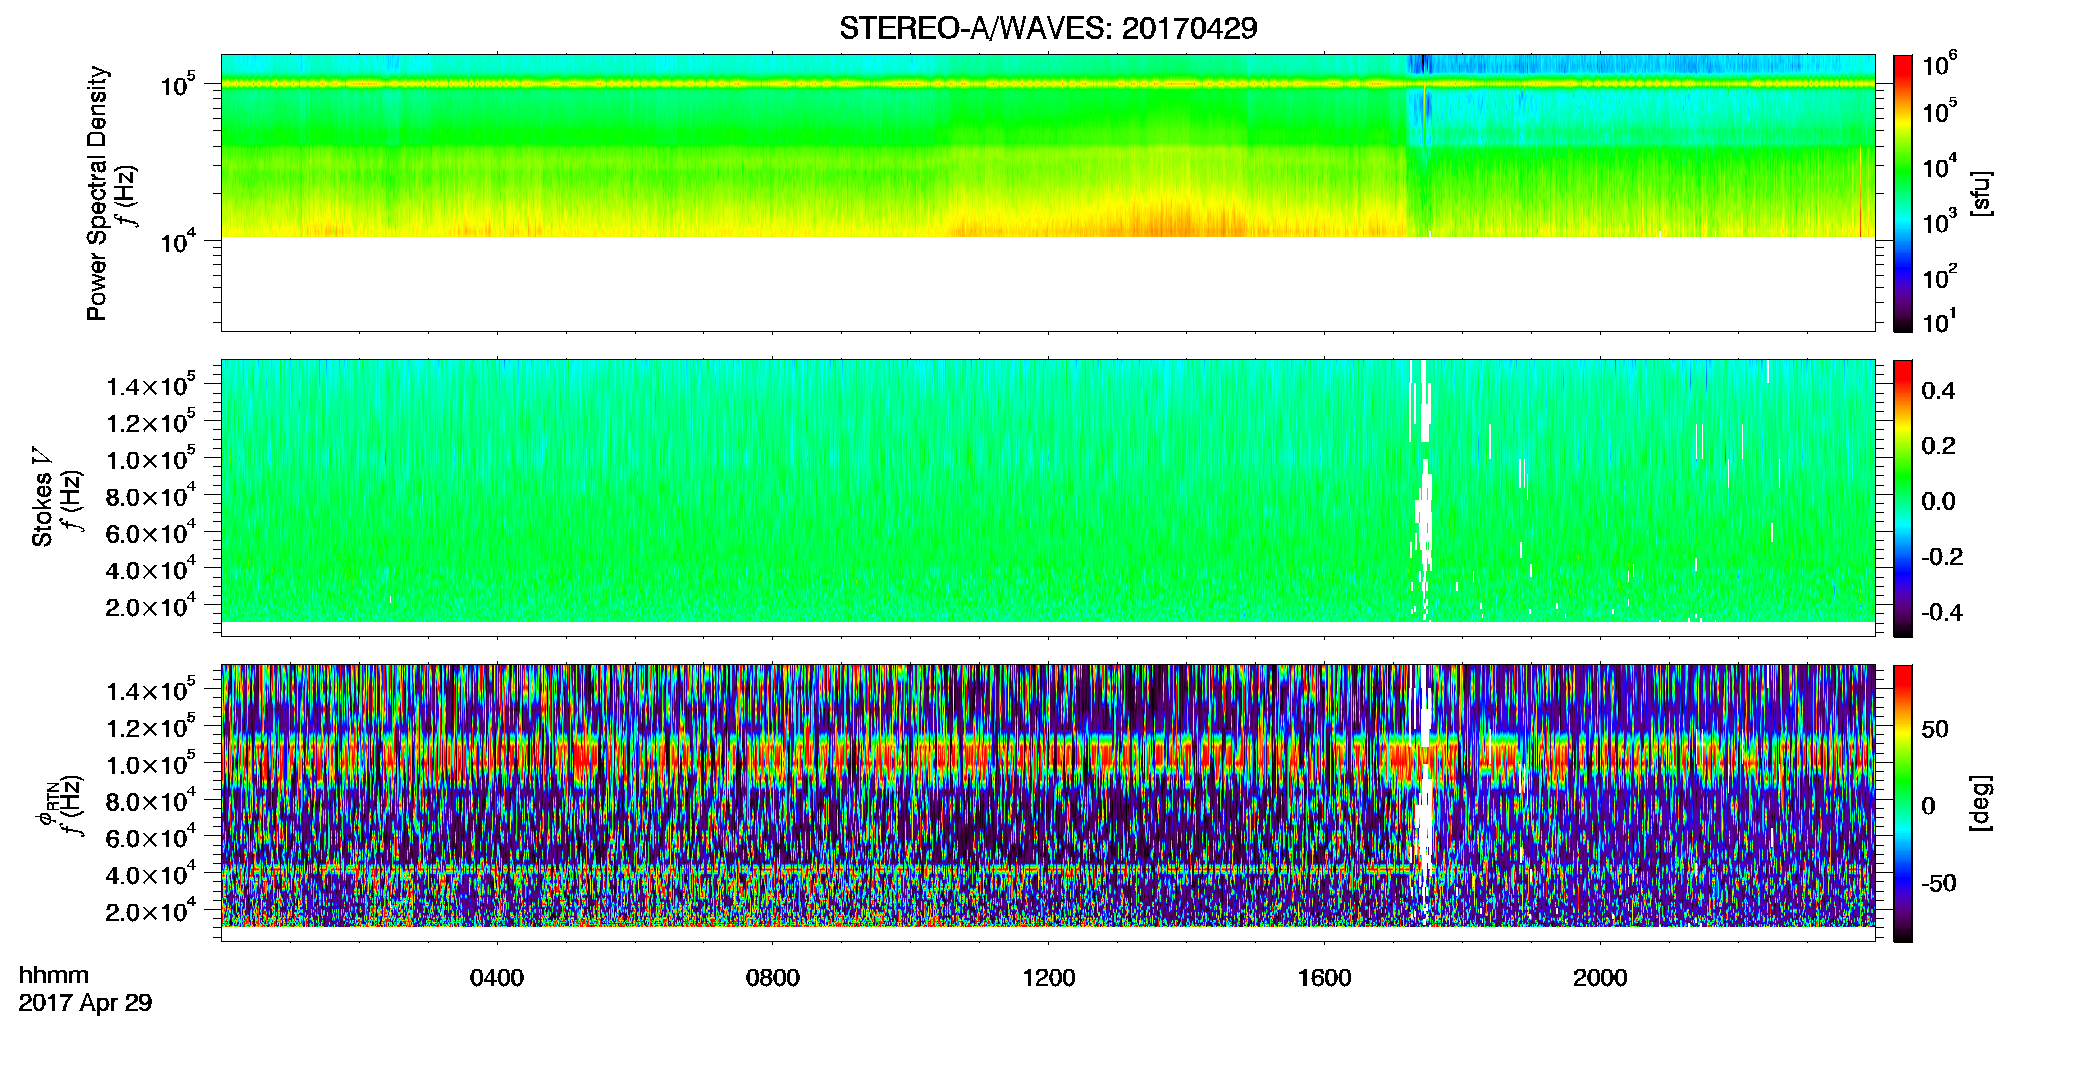Click the "0.0" label on the Stokes colorbar
Image resolution: width=2096 pixels, height=1080 pixels.
pos(1938,501)
